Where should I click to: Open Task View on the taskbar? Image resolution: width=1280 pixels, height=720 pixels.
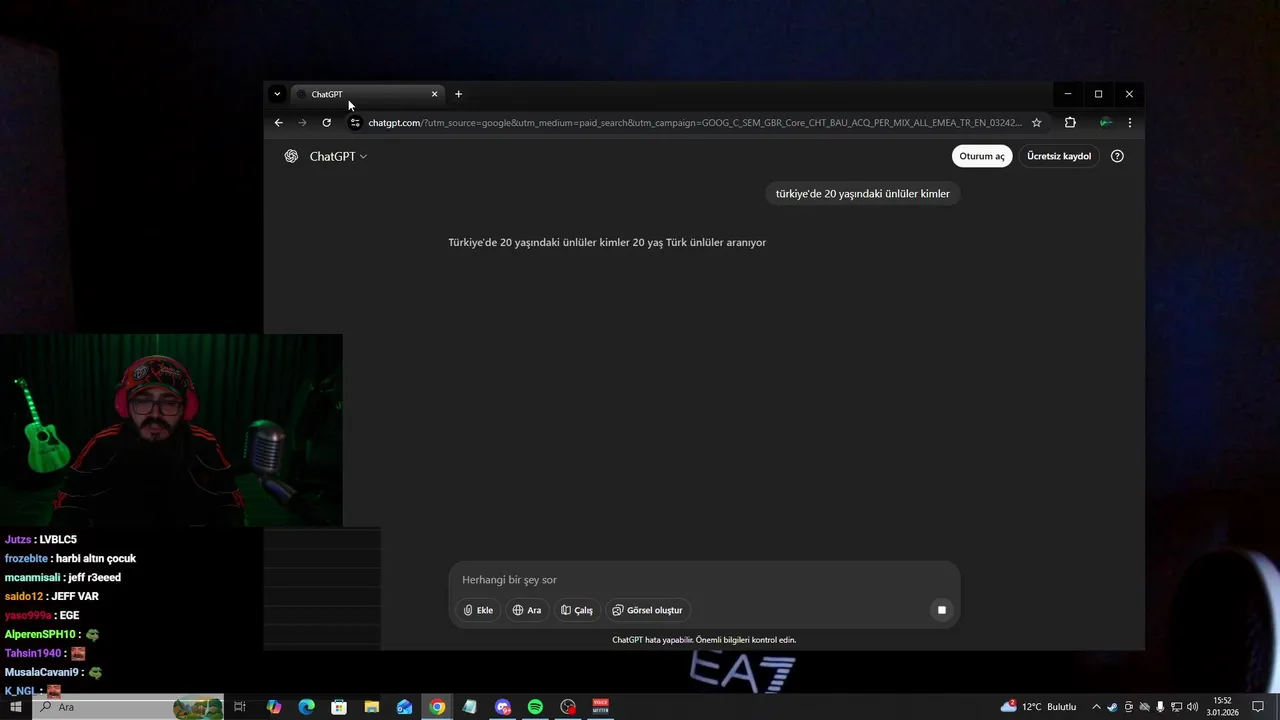(x=240, y=707)
